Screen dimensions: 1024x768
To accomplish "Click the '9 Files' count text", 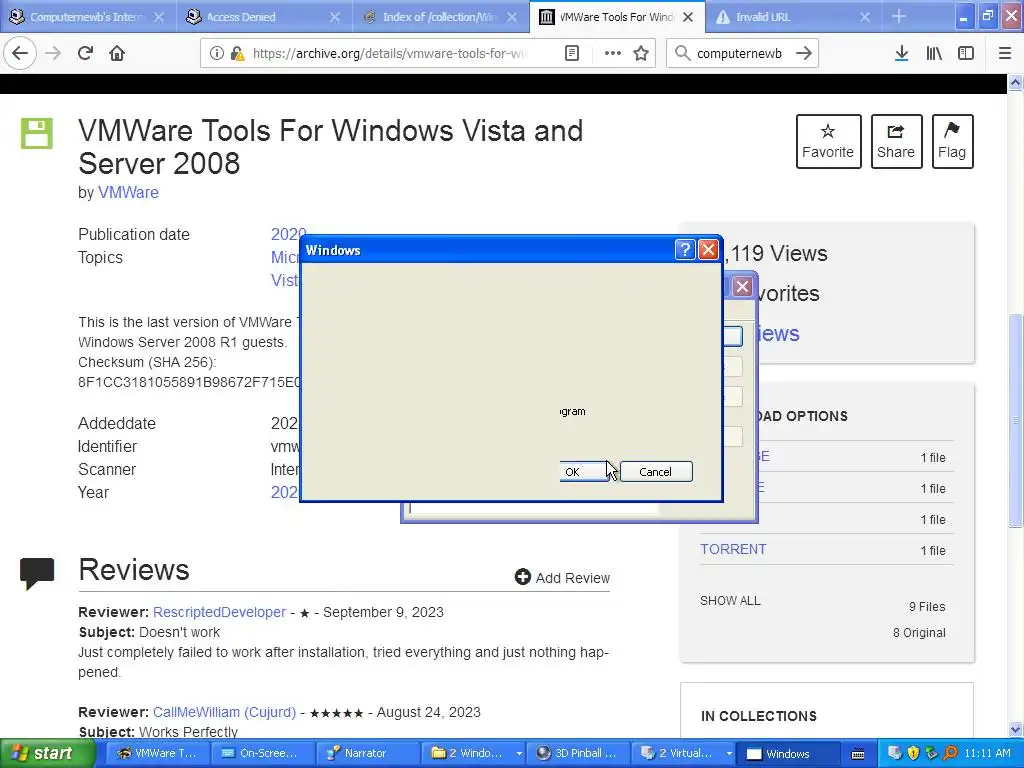I will click(927, 606).
